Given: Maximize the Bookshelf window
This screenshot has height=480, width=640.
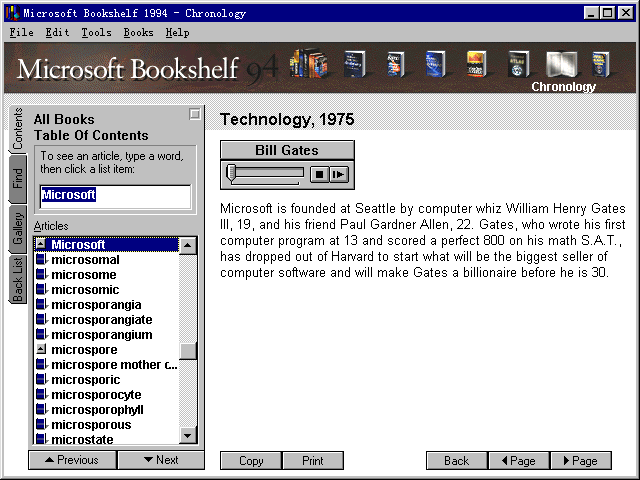Looking at the screenshot, I should tap(607, 13).
